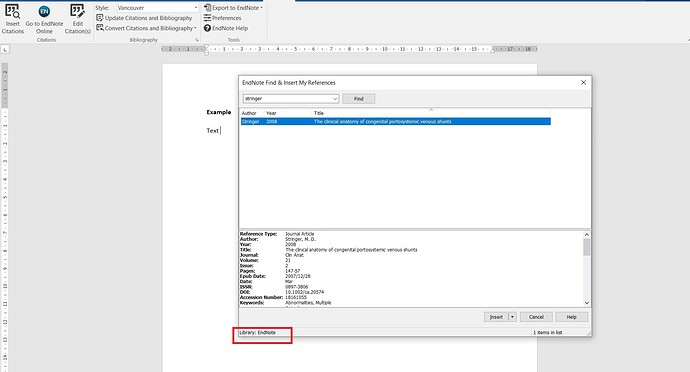690x372 pixels.
Task: Click the Cancel button
Action: coord(536,317)
